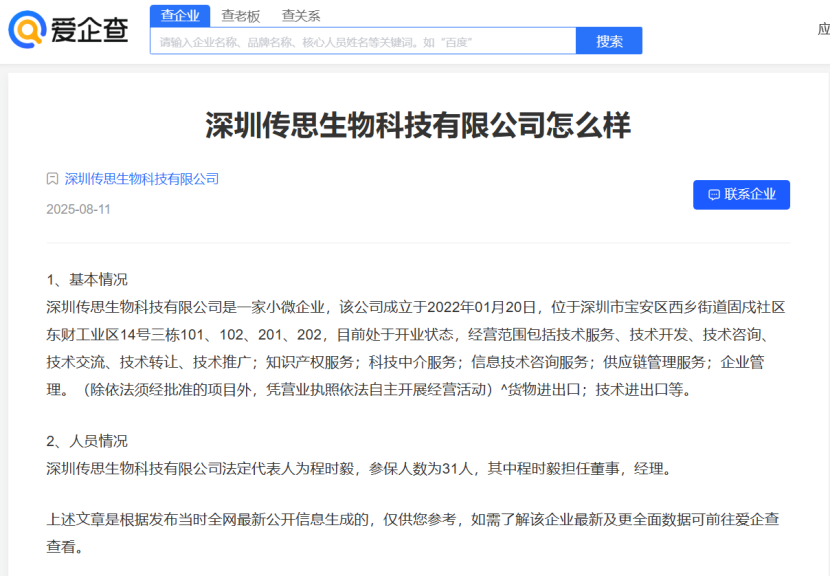Click the article title 深圳传思生物科技有限公司怎么样

tap(418, 125)
